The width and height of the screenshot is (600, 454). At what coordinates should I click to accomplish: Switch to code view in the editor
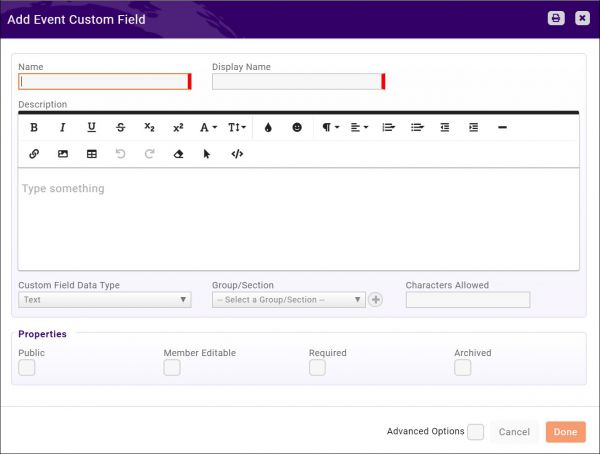tap(237, 154)
